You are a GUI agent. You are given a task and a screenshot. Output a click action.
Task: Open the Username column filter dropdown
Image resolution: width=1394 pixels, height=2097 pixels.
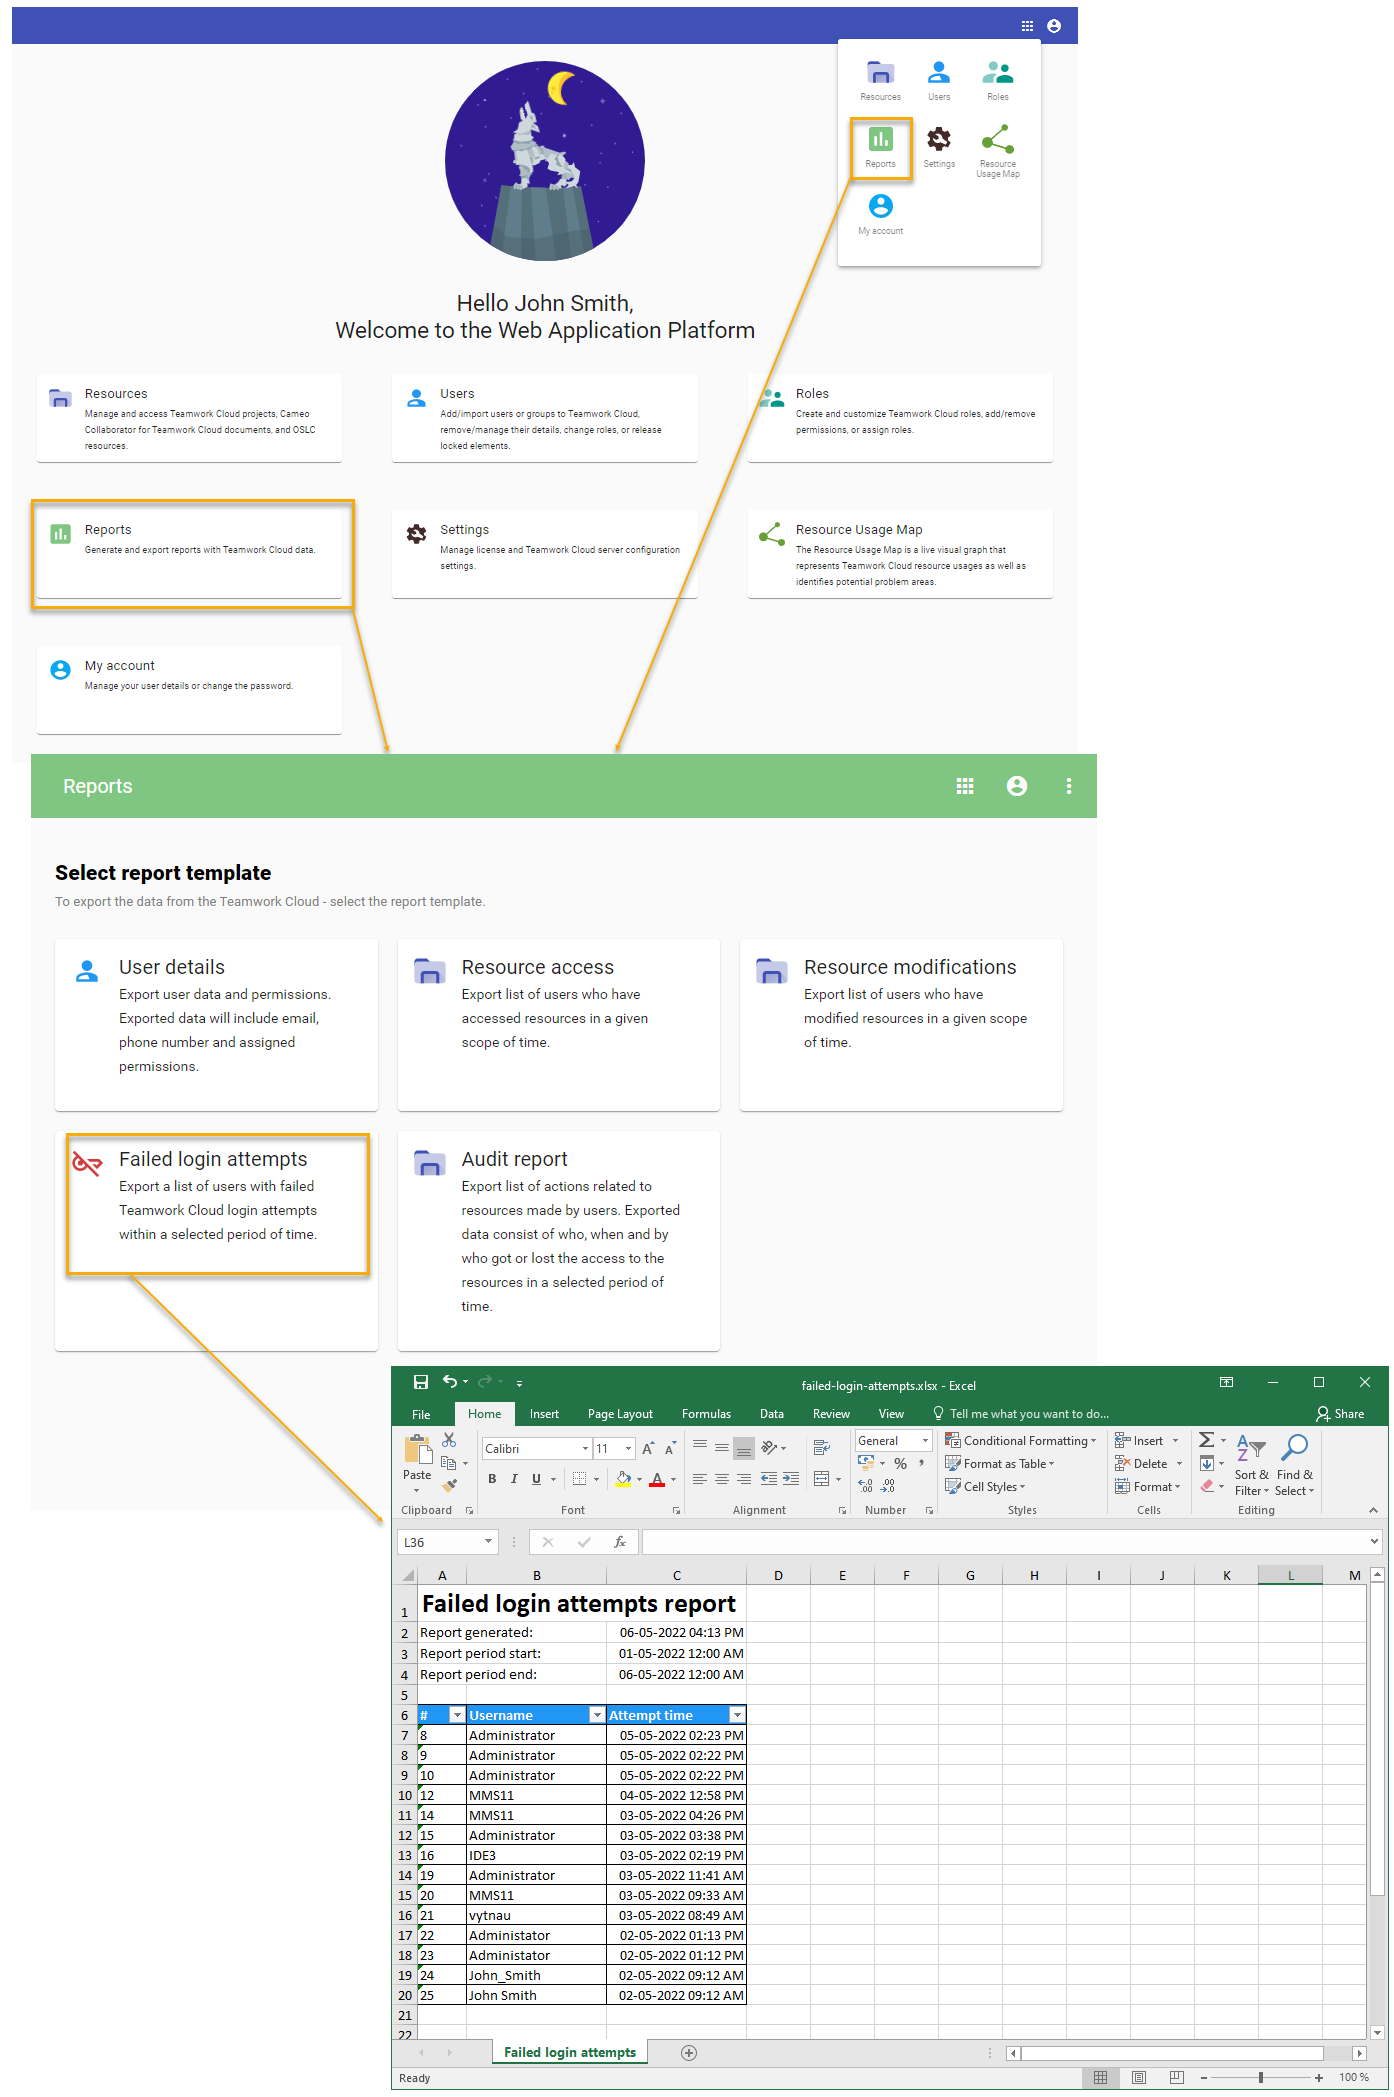(597, 1715)
